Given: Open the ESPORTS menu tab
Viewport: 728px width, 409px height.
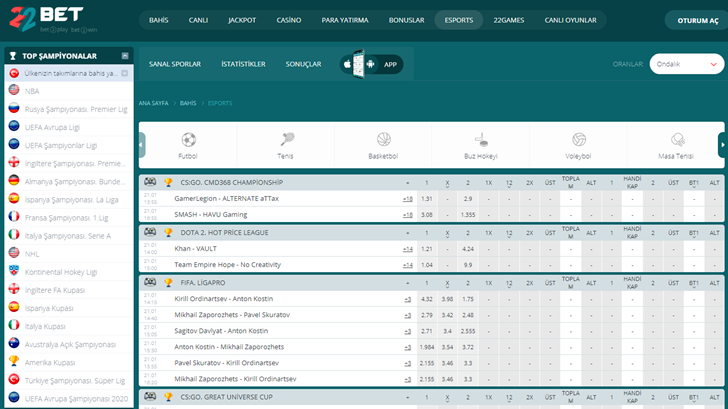Looking at the screenshot, I should (x=459, y=20).
